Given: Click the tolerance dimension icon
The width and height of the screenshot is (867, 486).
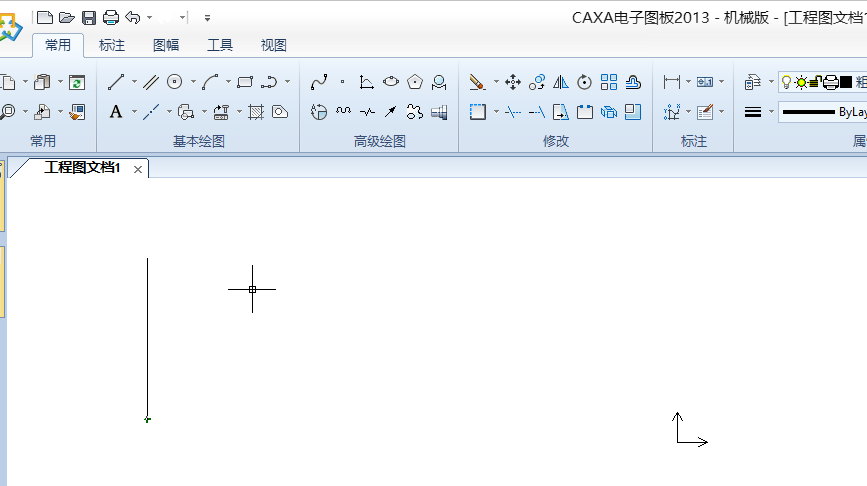Looking at the screenshot, I should coord(705,82).
